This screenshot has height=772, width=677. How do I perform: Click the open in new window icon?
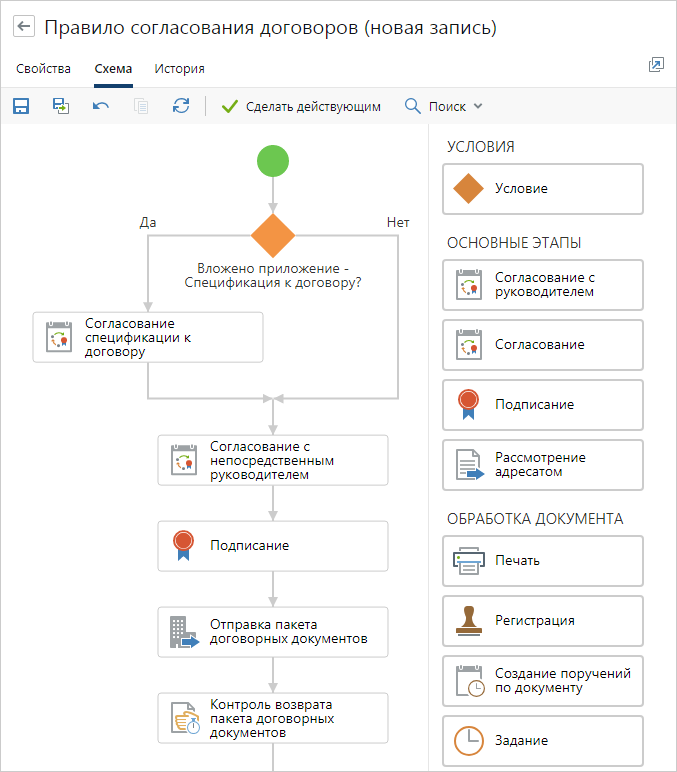pyautogui.click(x=656, y=65)
